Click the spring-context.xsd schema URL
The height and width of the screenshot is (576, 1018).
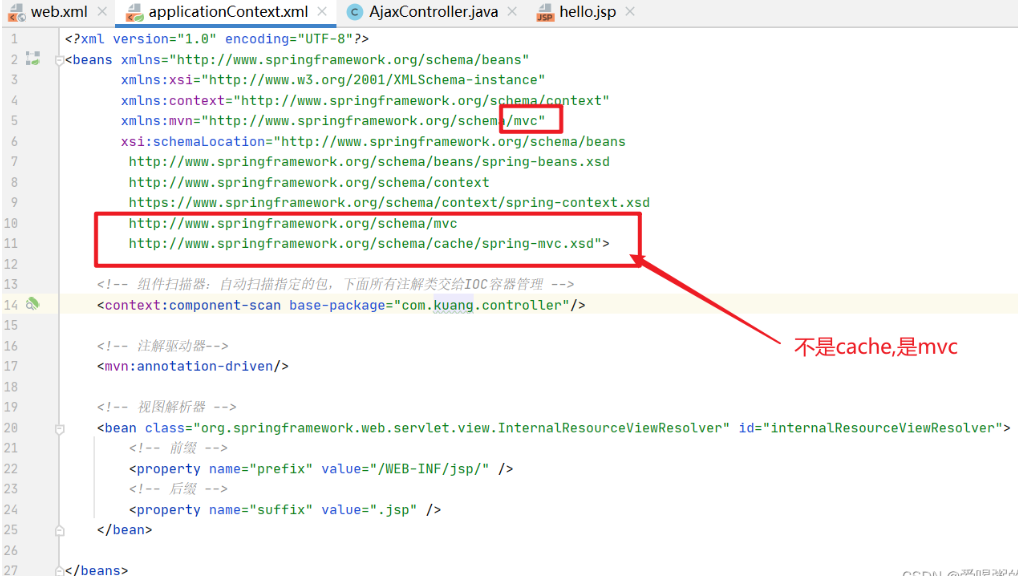(x=389, y=202)
